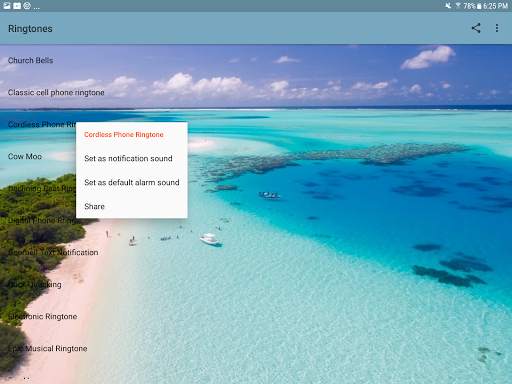The image size is (512, 384).
Task: Tap the muted sound icon in status bar
Action: pyautogui.click(x=448, y=6)
